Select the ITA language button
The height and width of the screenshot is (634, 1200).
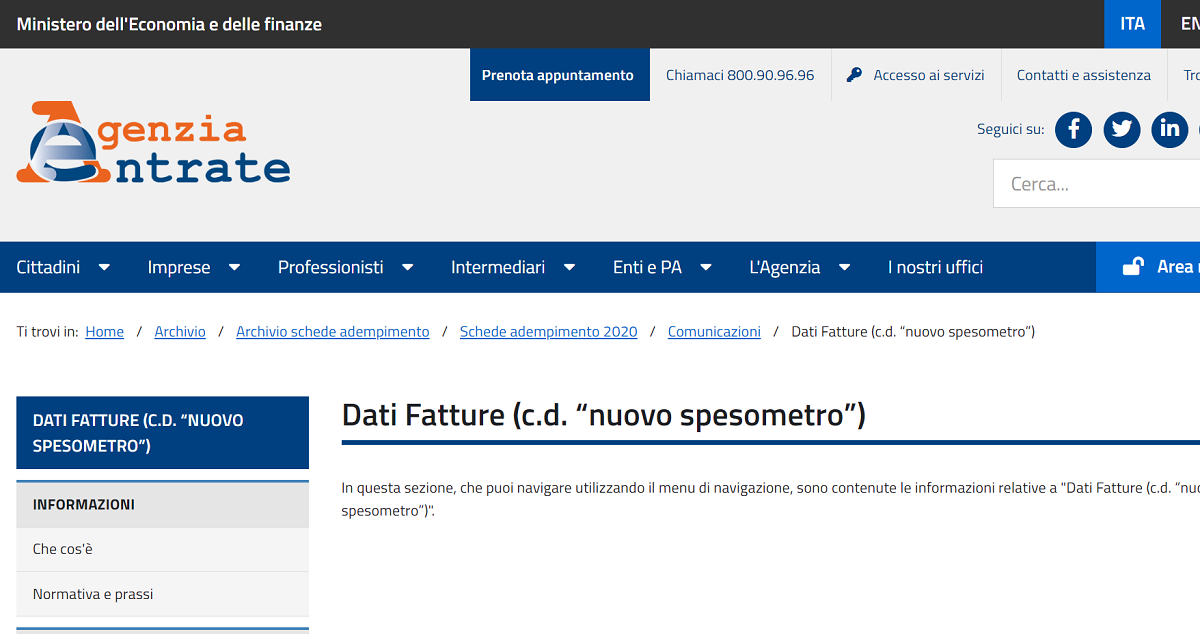coord(1132,24)
